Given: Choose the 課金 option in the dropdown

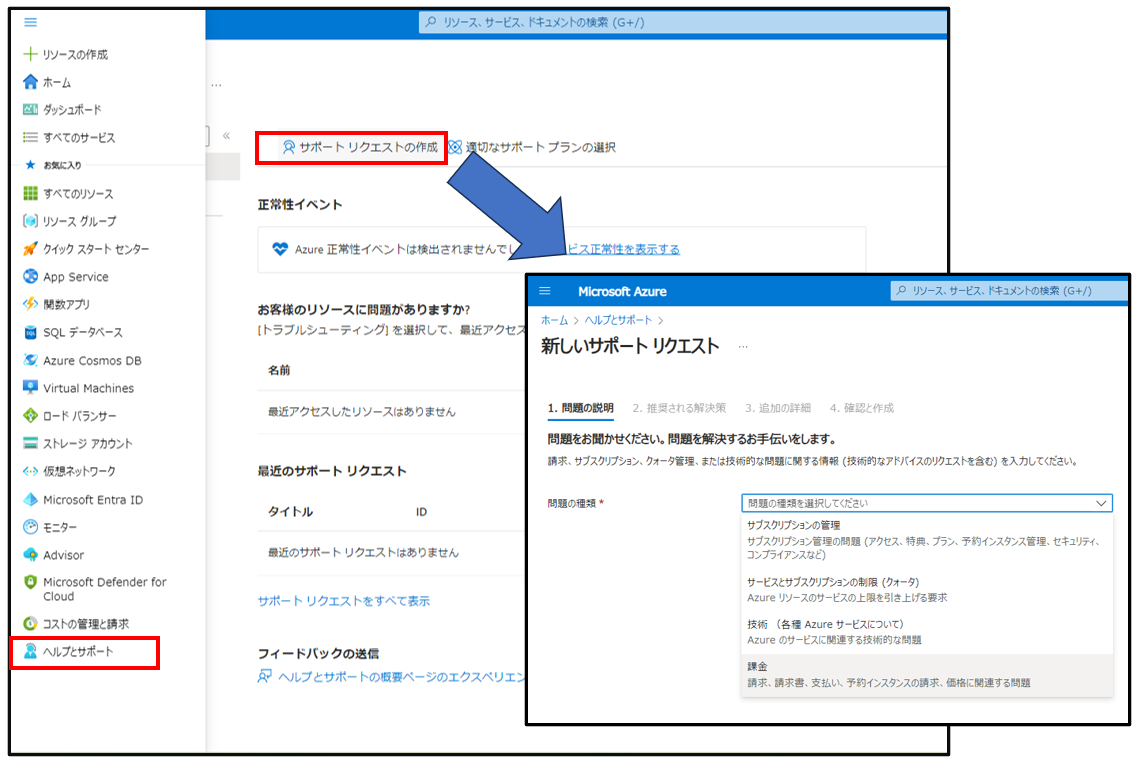Looking at the screenshot, I should pyautogui.click(x=755, y=665).
